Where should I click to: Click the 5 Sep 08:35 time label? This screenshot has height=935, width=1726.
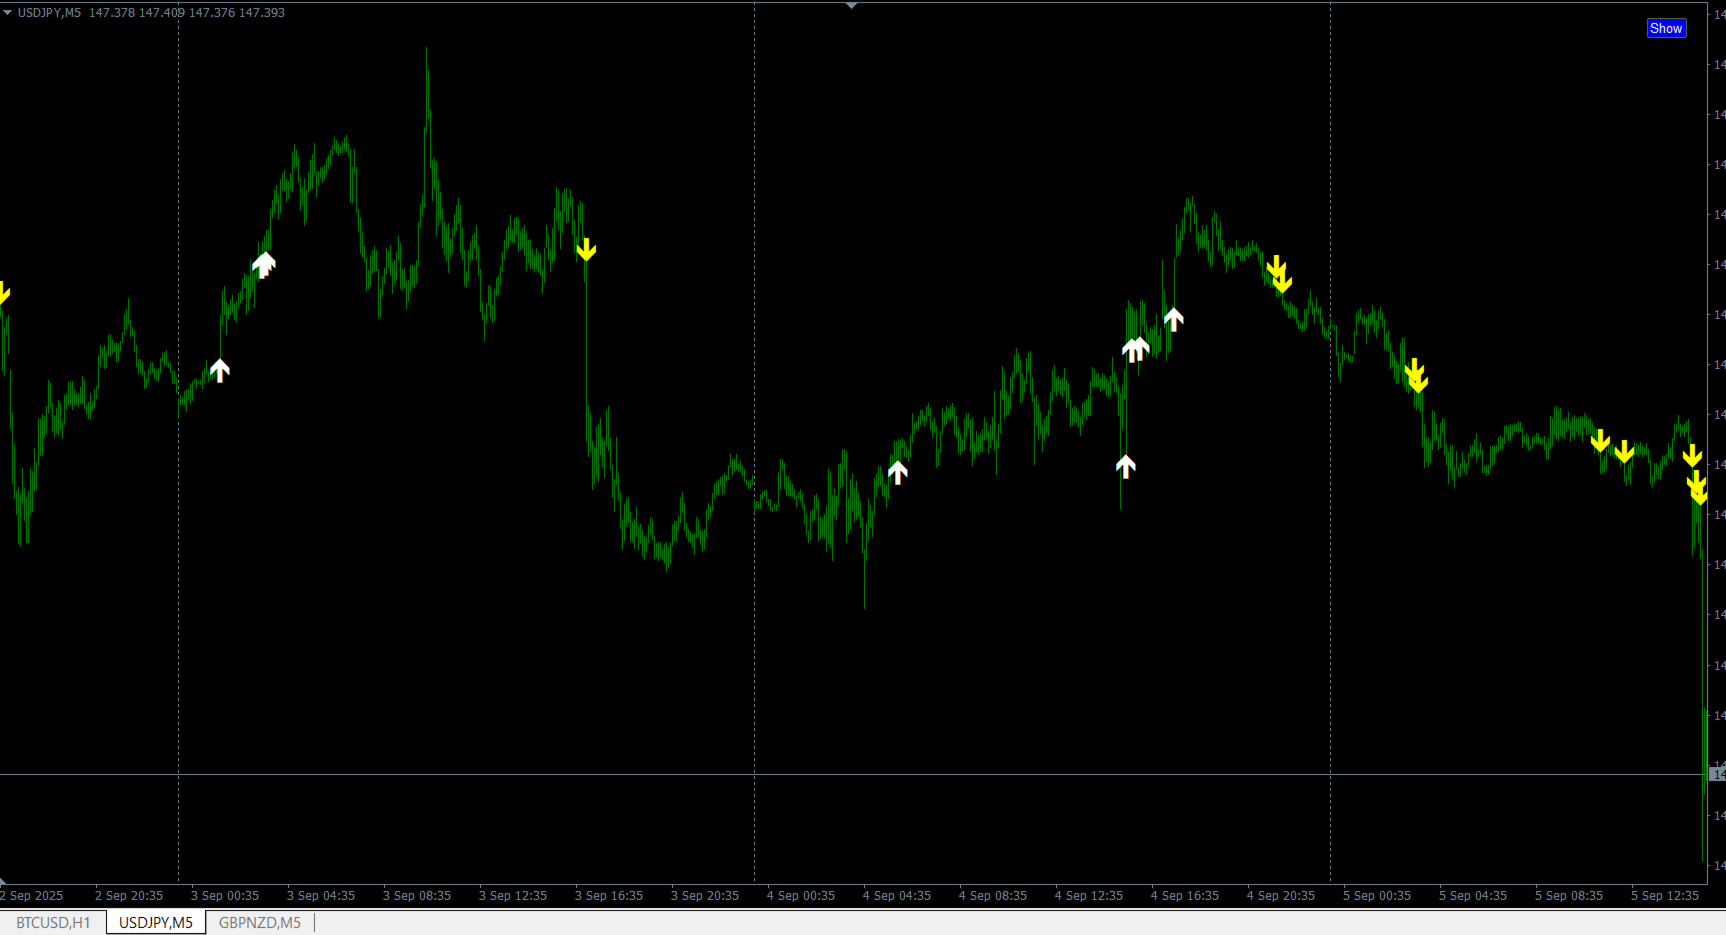pos(1569,896)
